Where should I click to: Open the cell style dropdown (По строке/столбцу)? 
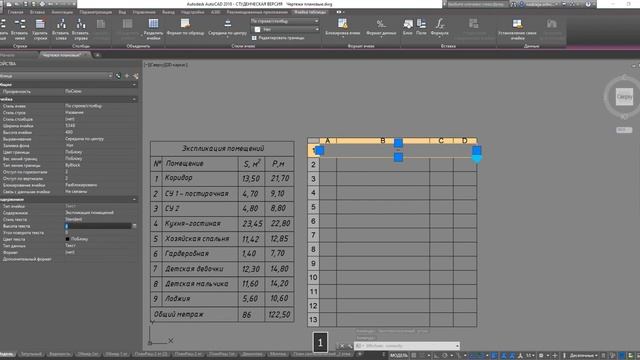click(x=284, y=21)
